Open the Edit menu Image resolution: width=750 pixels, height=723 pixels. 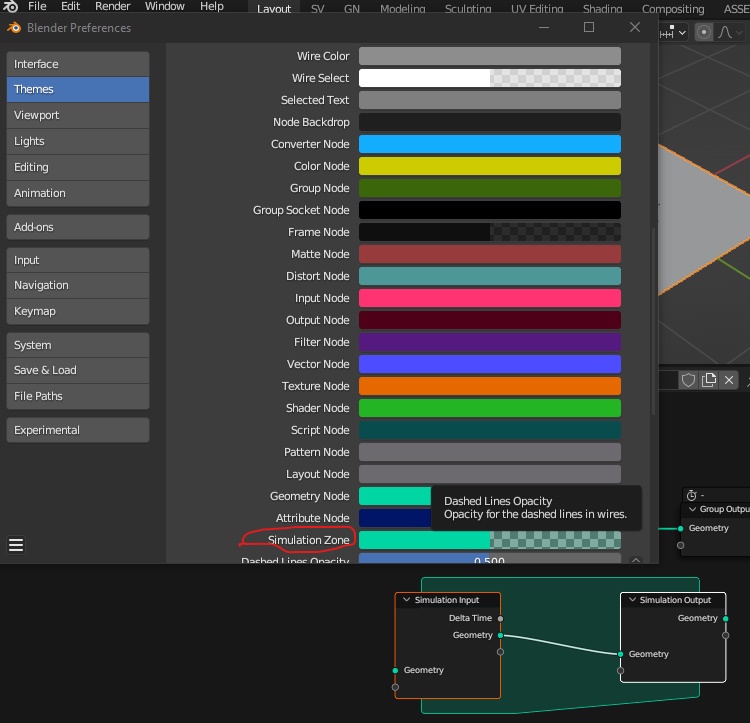click(70, 6)
